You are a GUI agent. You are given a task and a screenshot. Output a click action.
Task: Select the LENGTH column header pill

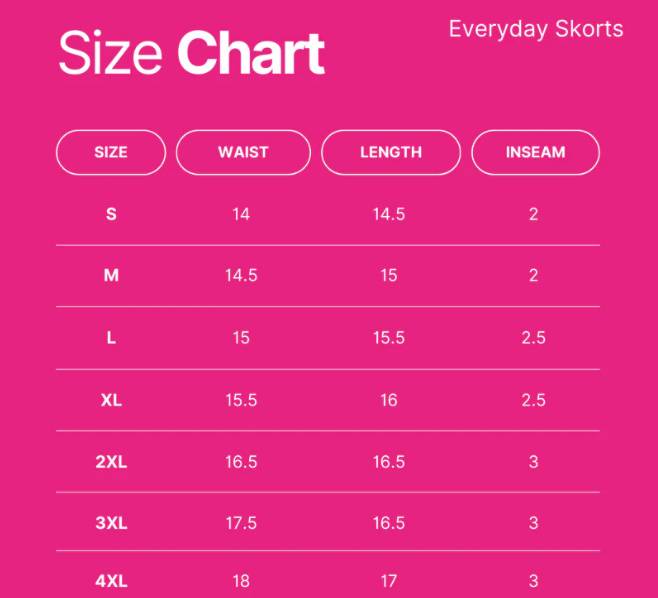391,153
